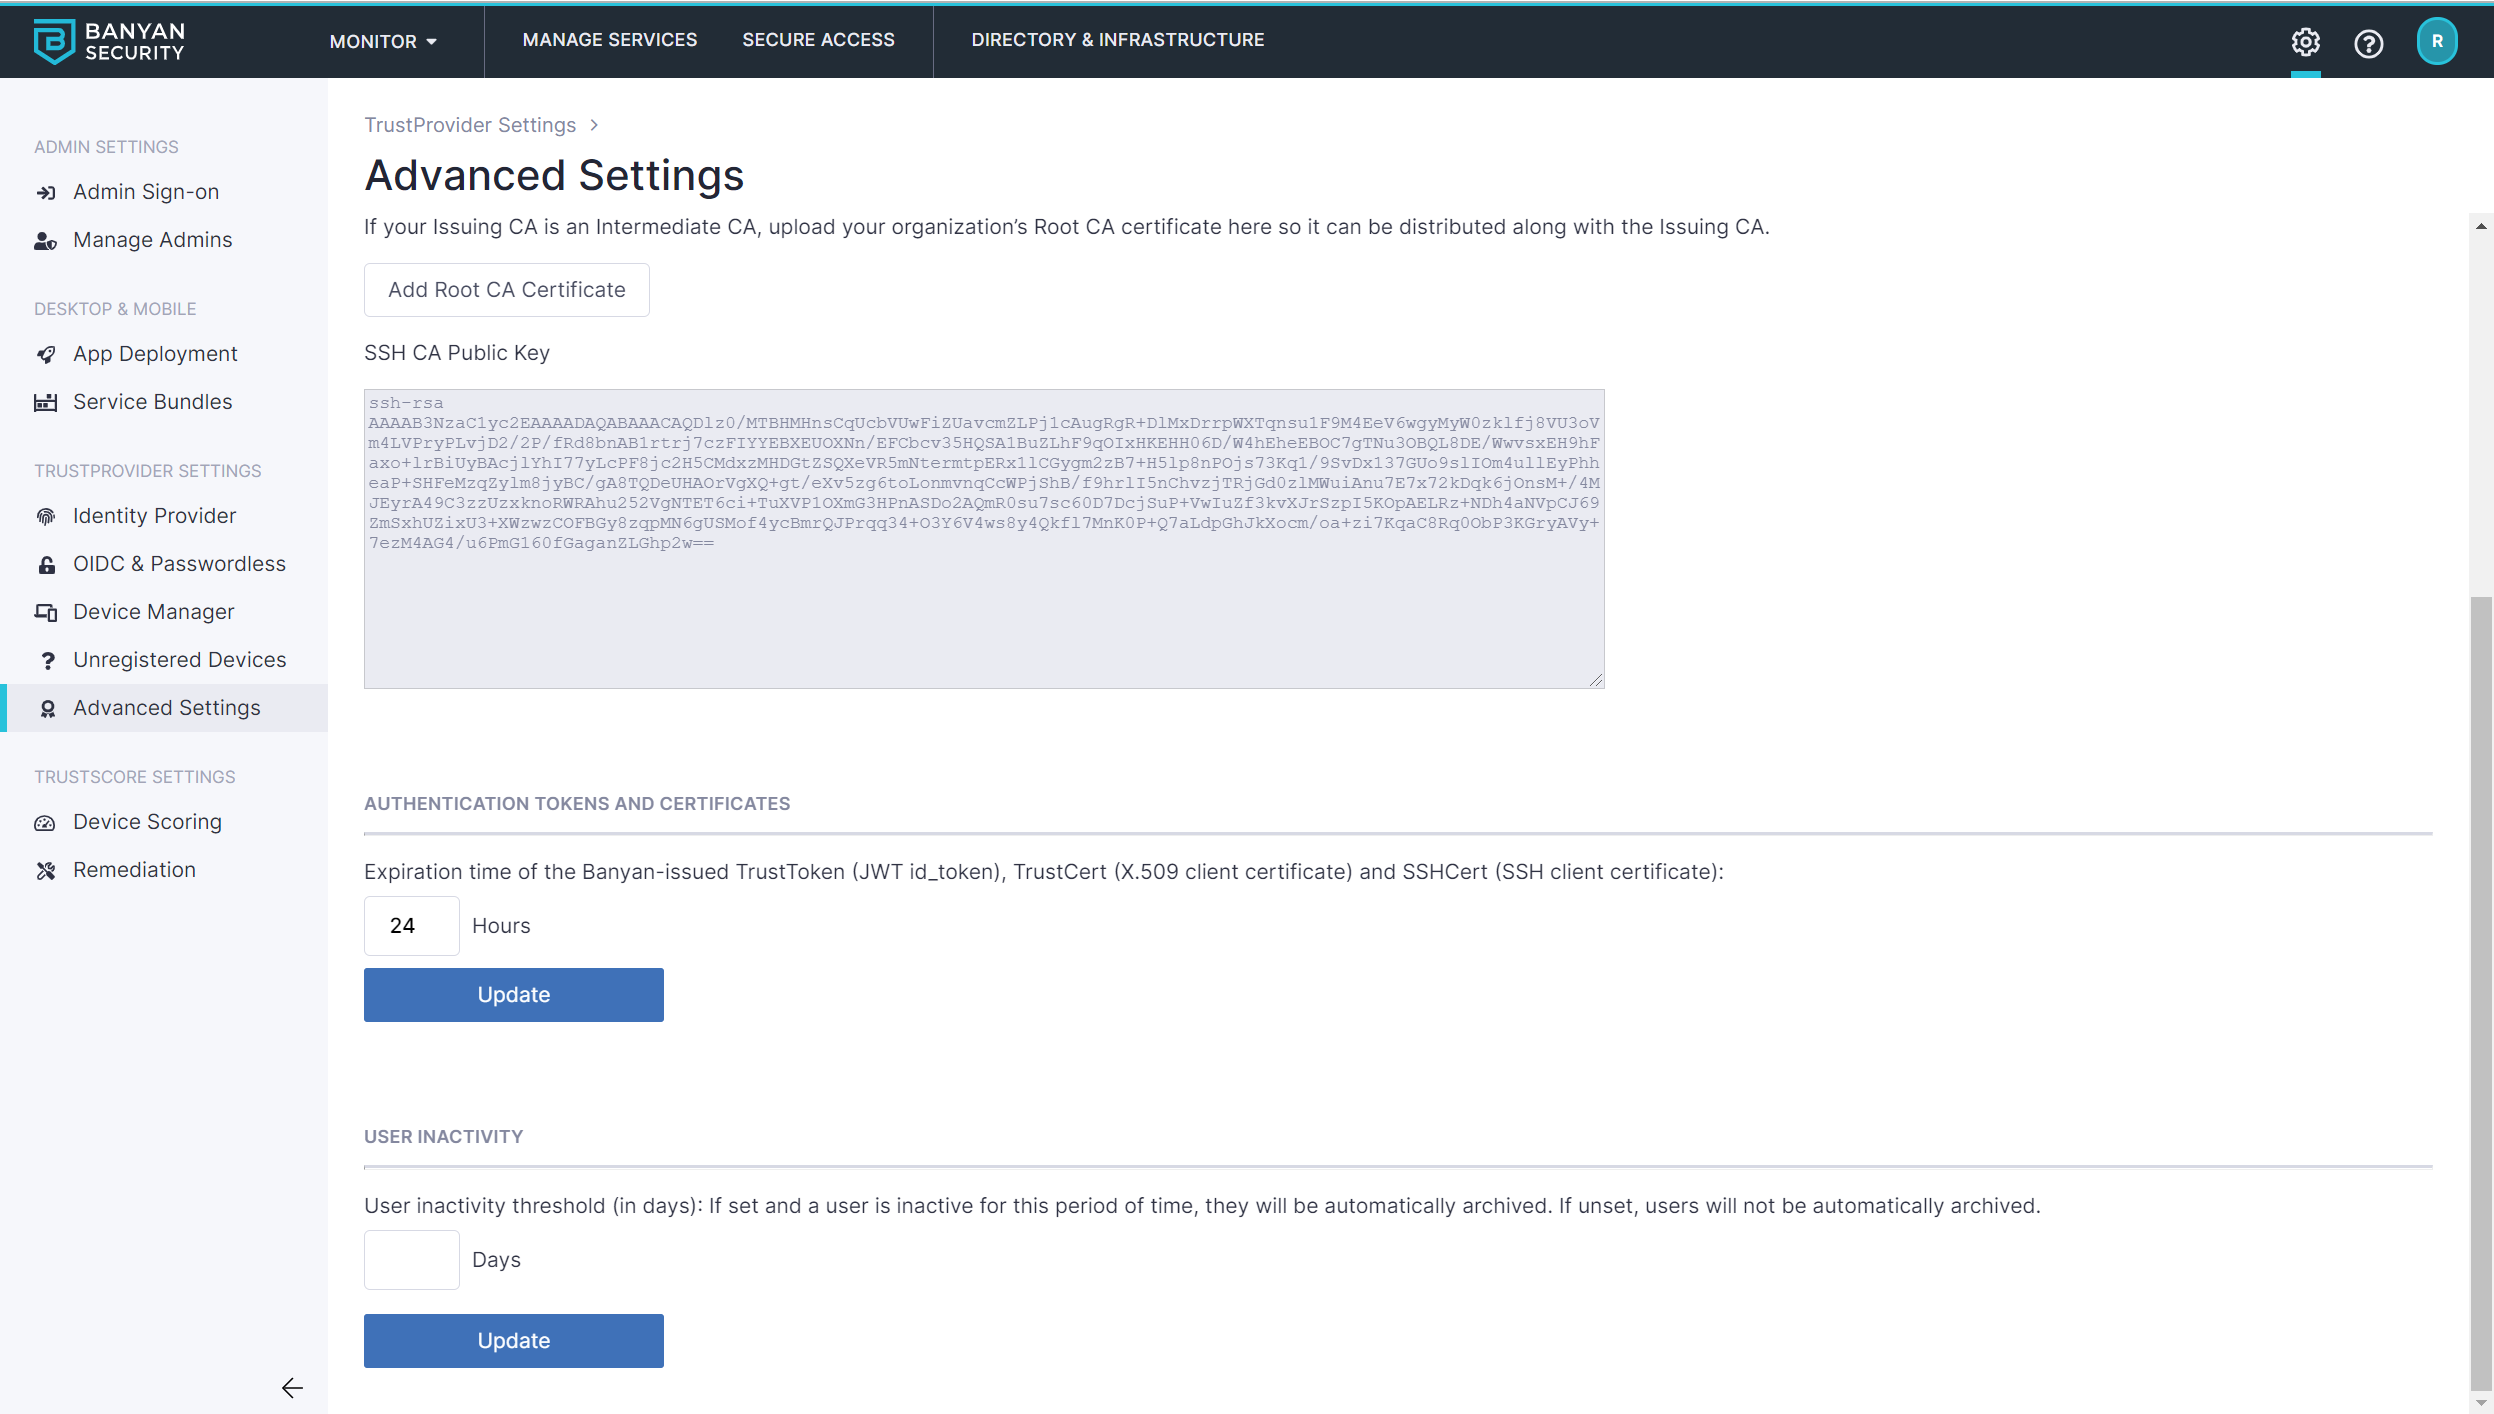Click the Device Scoring gauge icon
The width and height of the screenshot is (2494, 1414).
coord(46,822)
